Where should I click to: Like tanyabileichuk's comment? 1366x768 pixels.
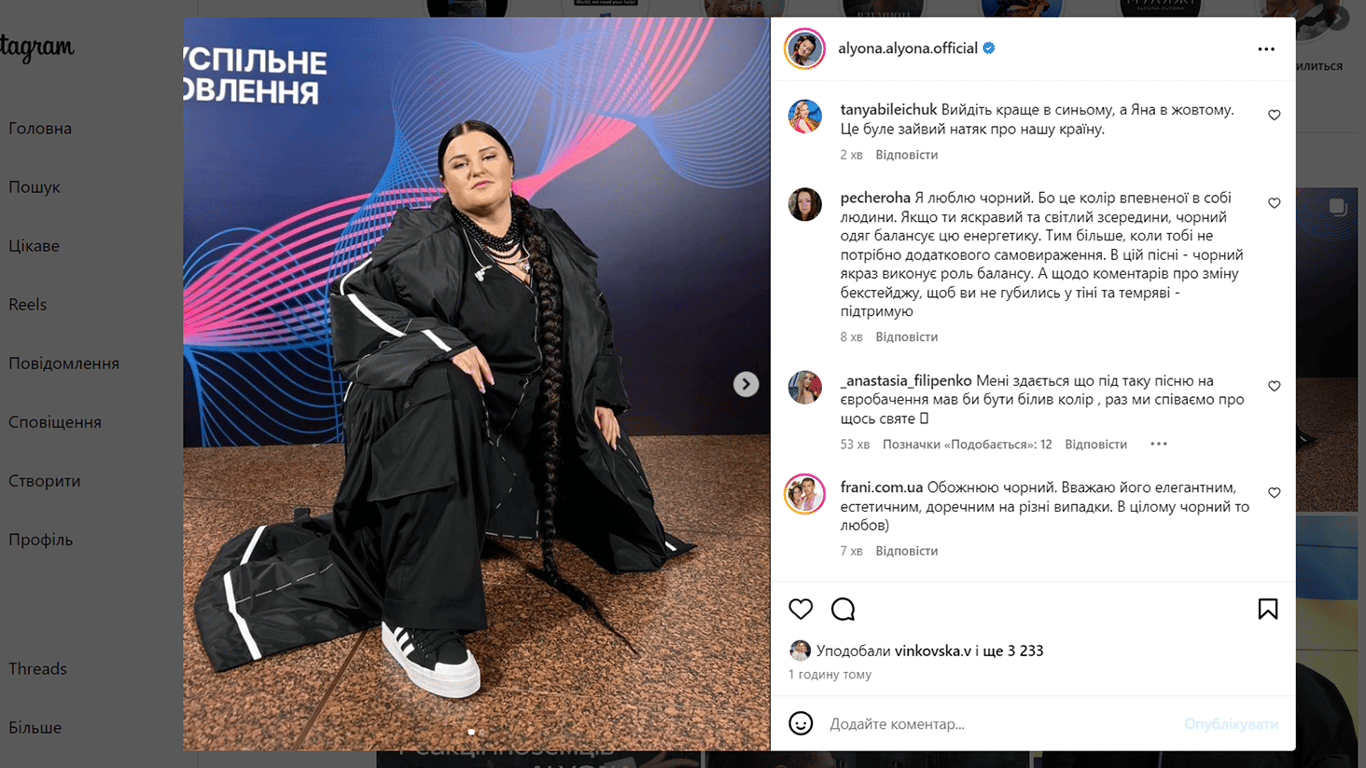click(1274, 115)
